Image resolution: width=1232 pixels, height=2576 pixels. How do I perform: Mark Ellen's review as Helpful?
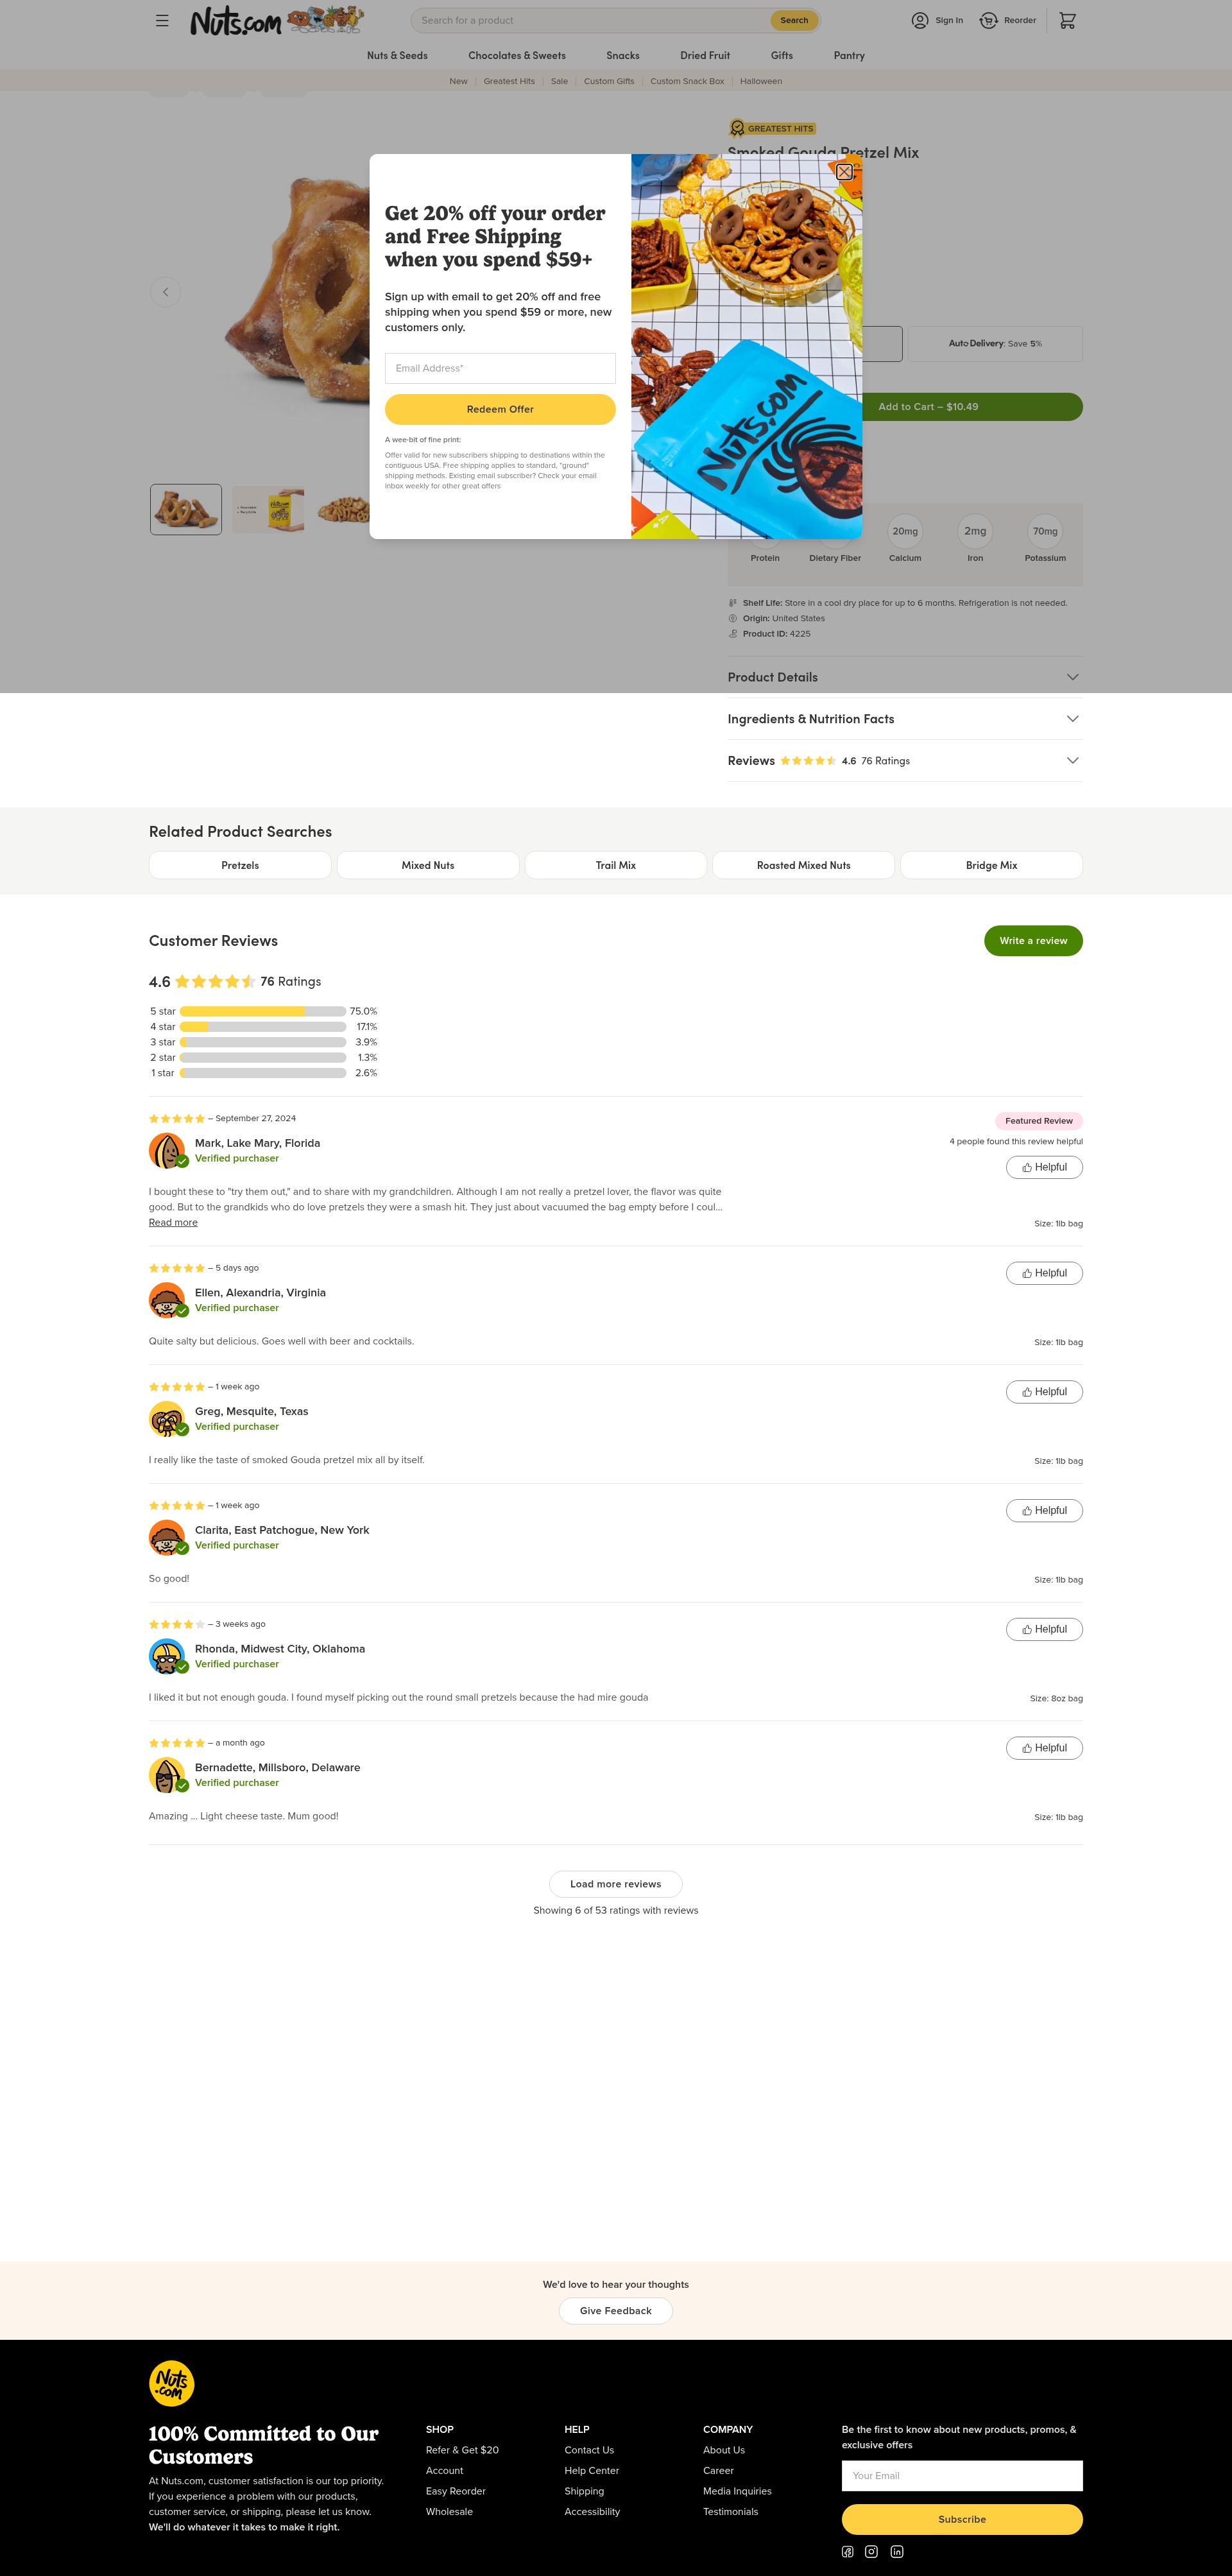click(1044, 1273)
